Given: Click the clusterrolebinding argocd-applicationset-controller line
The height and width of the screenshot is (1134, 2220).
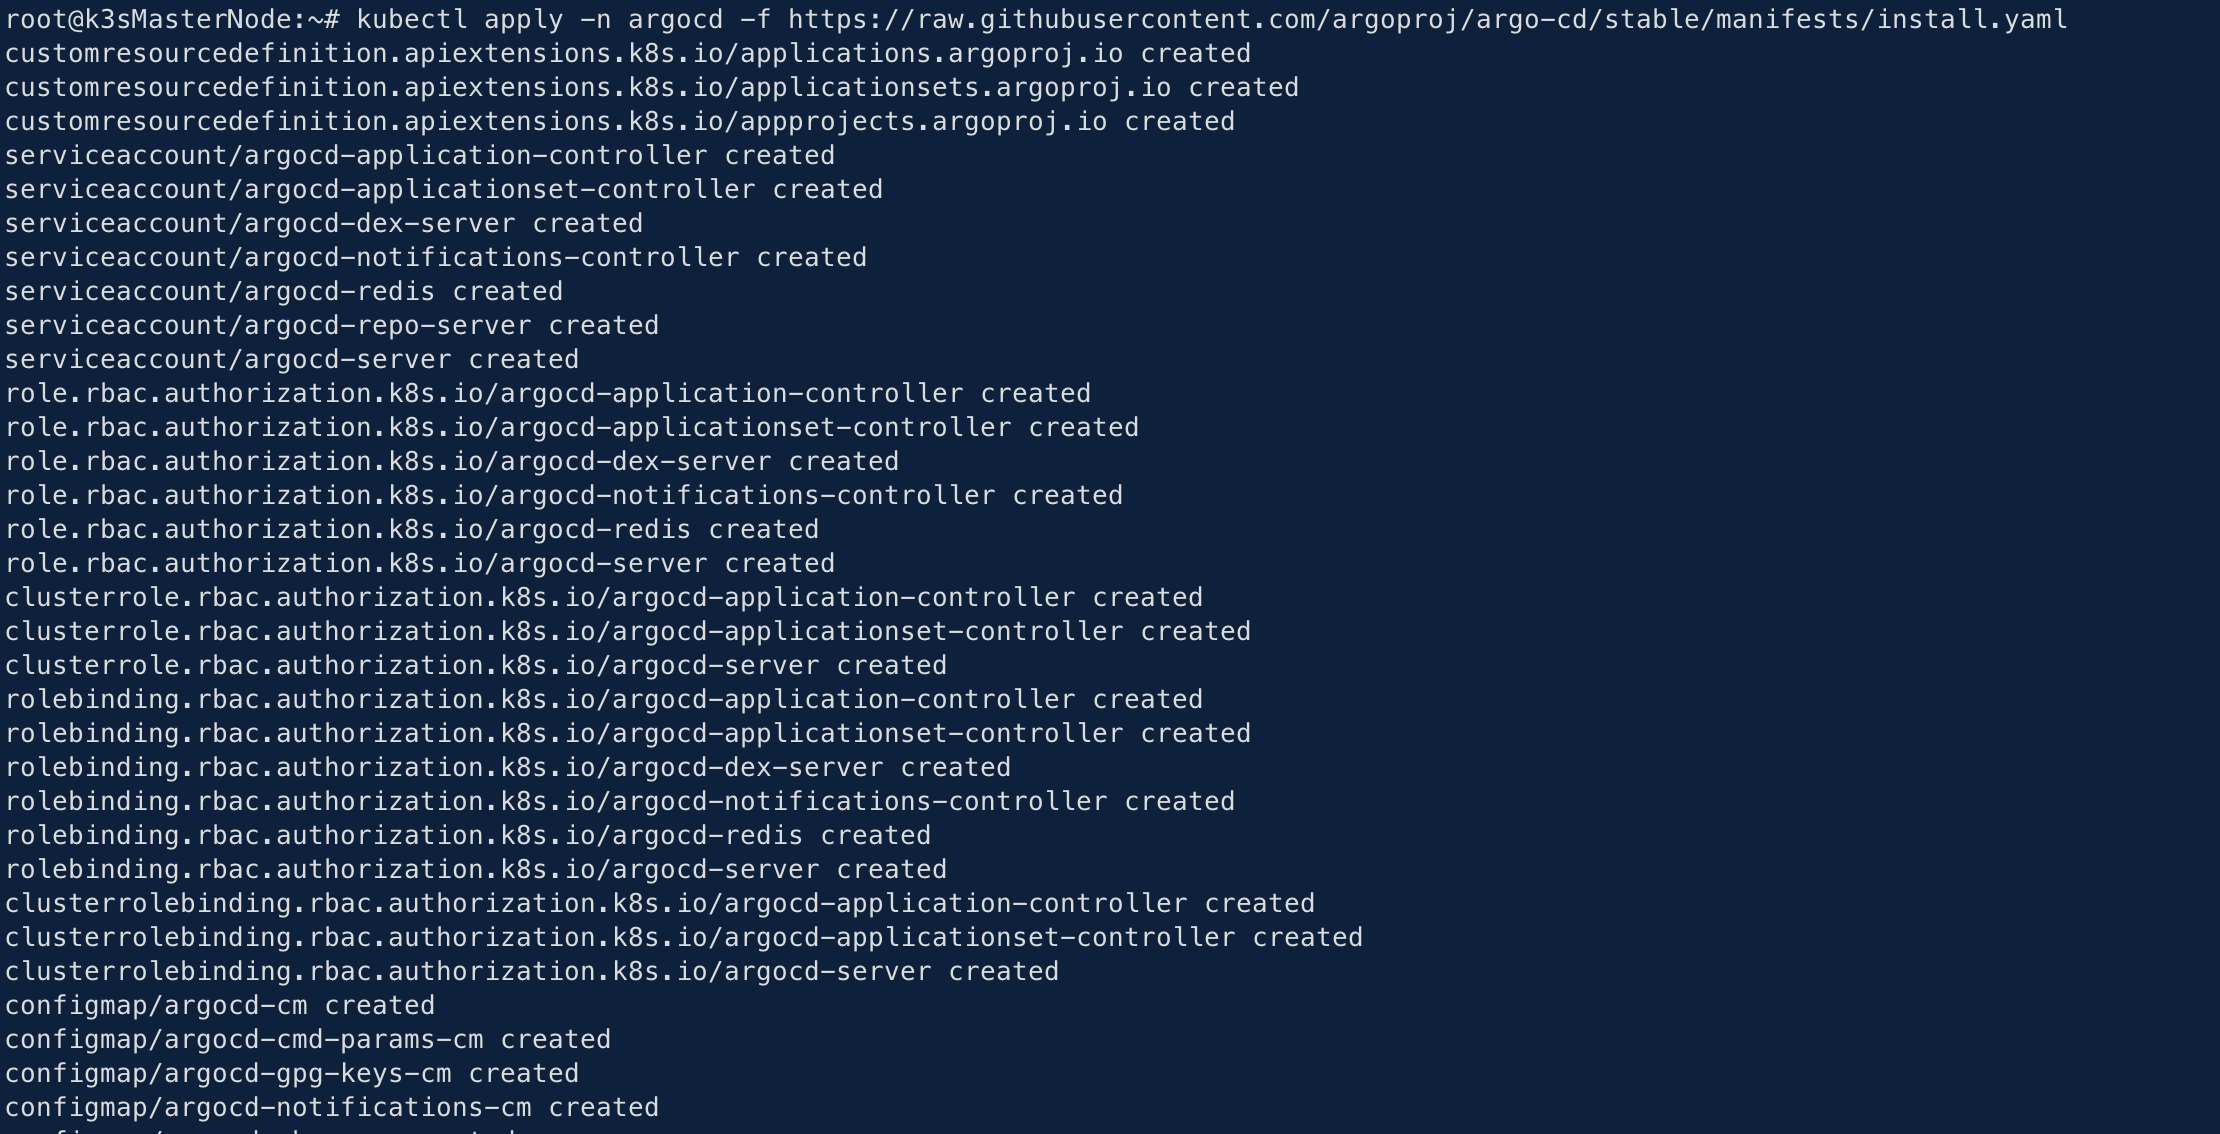Looking at the screenshot, I should click(683, 937).
